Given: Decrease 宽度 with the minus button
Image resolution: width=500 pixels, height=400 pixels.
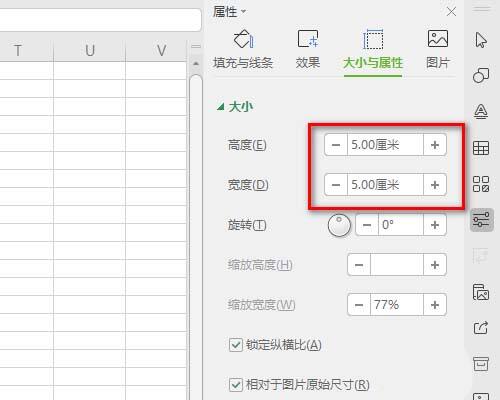Looking at the screenshot, I should tap(336, 184).
